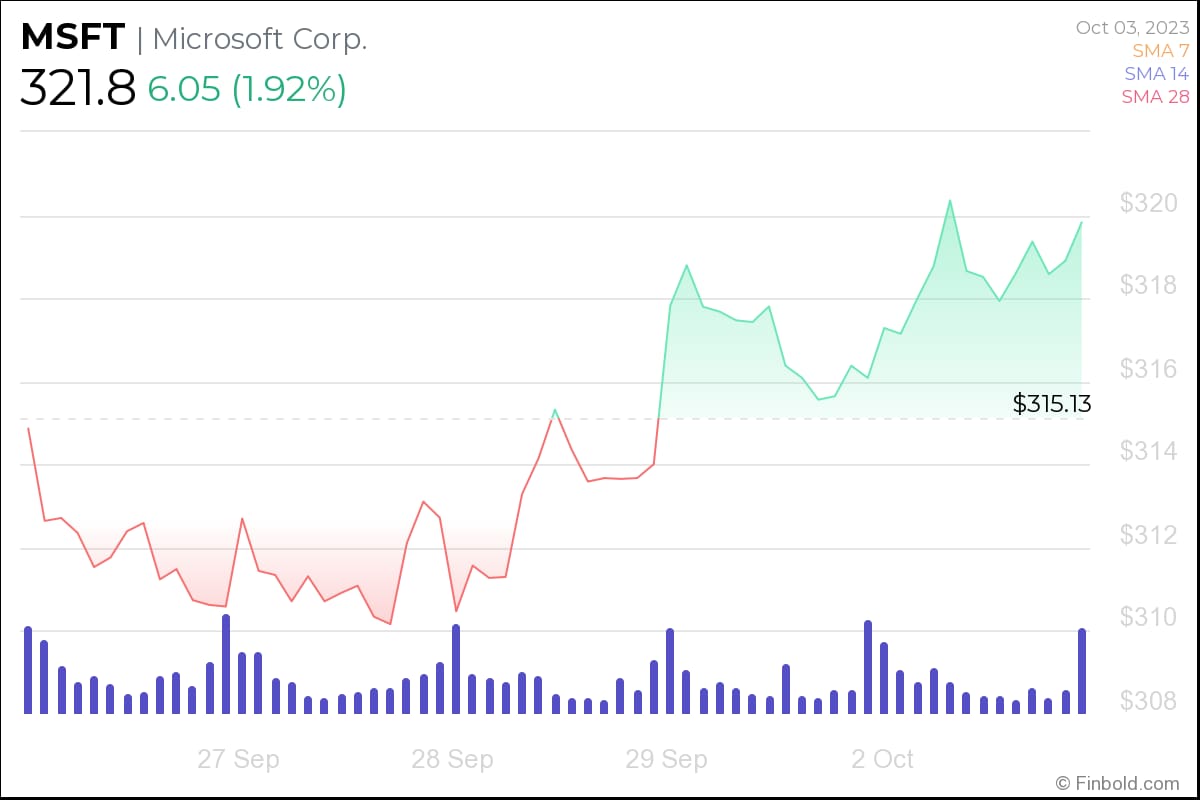Click the $320 price axis label
Viewport: 1200px width, 800px height.
click(1146, 203)
